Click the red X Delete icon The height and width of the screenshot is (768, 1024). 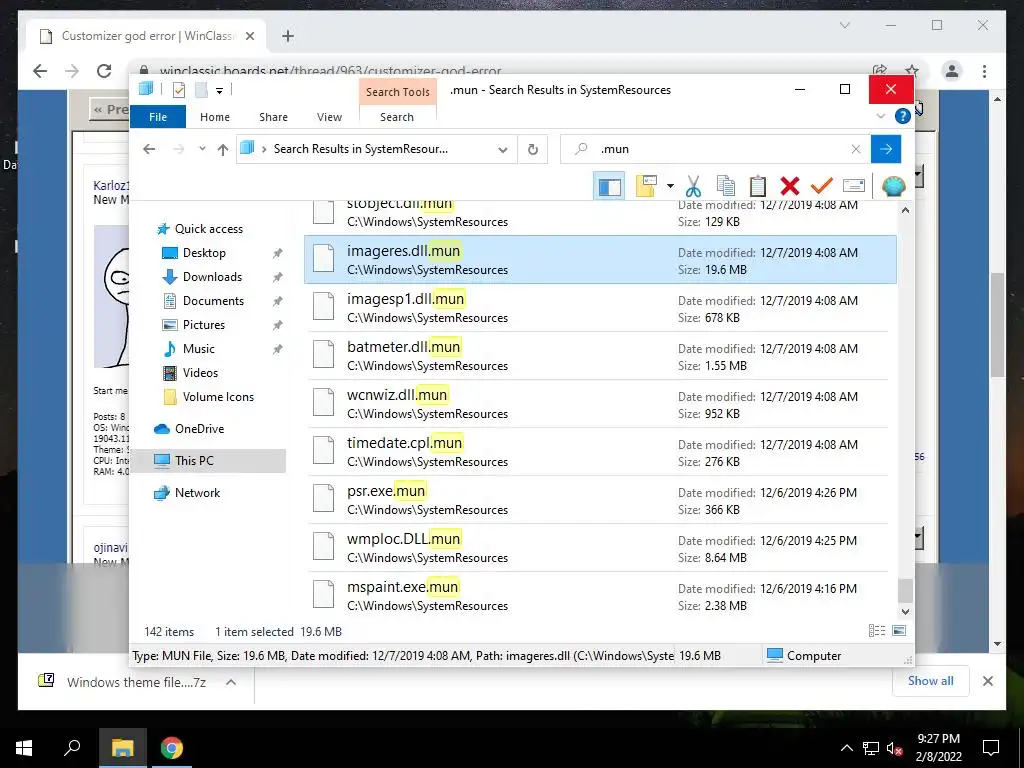click(790, 186)
